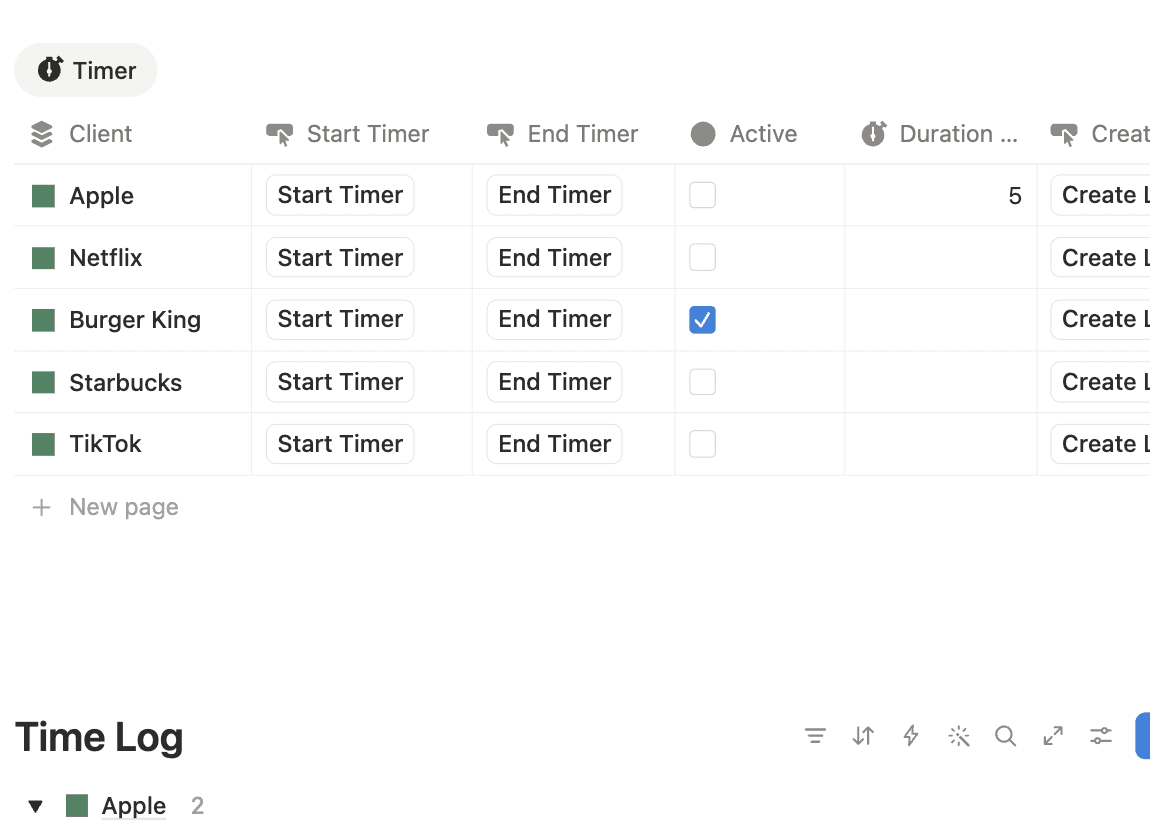This screenshot has height=826, width=1150.
Task: Click the green page icon for Burger King
Action: [43, 320]
